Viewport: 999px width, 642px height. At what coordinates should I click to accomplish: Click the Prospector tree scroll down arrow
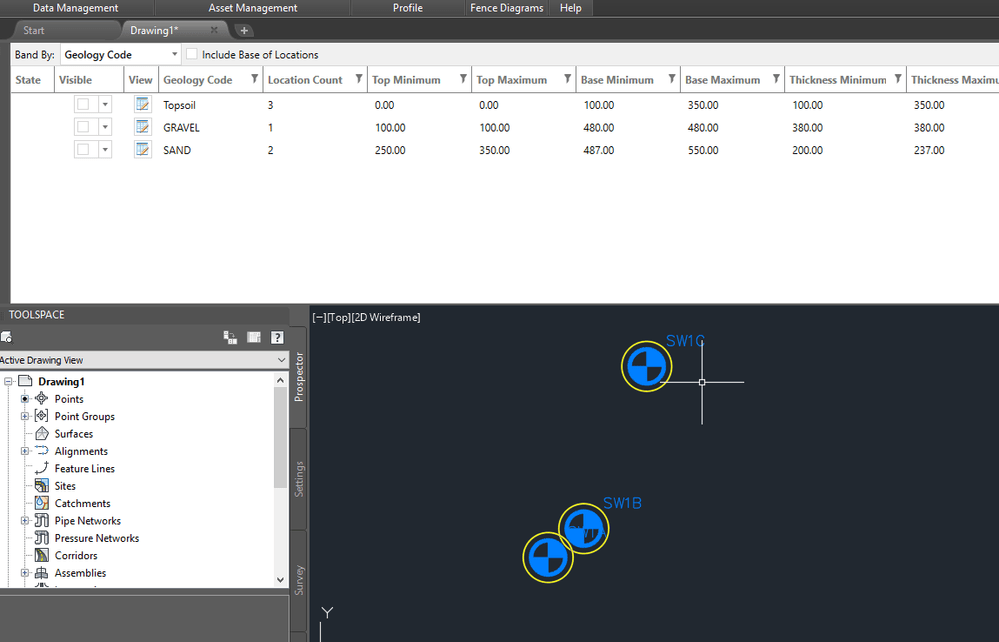coord(280,580)
